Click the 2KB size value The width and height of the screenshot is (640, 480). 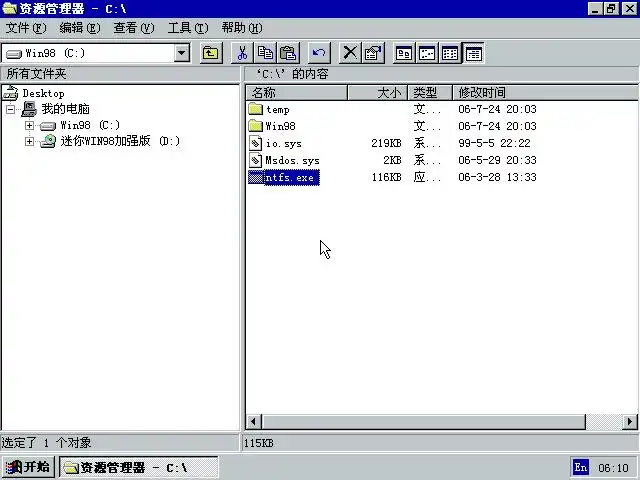pos(392,160)
